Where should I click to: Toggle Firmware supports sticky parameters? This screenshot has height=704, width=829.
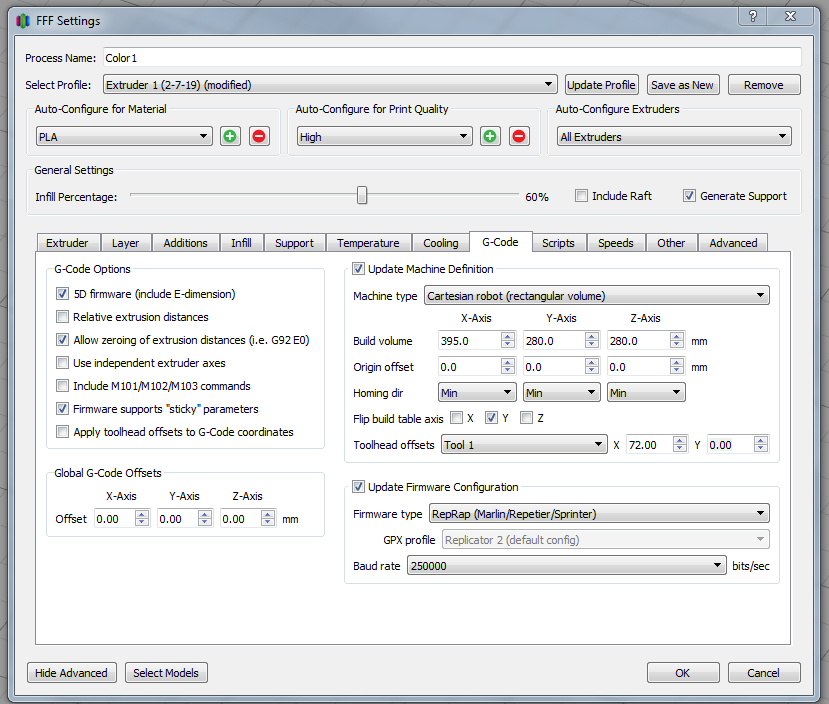62,409
